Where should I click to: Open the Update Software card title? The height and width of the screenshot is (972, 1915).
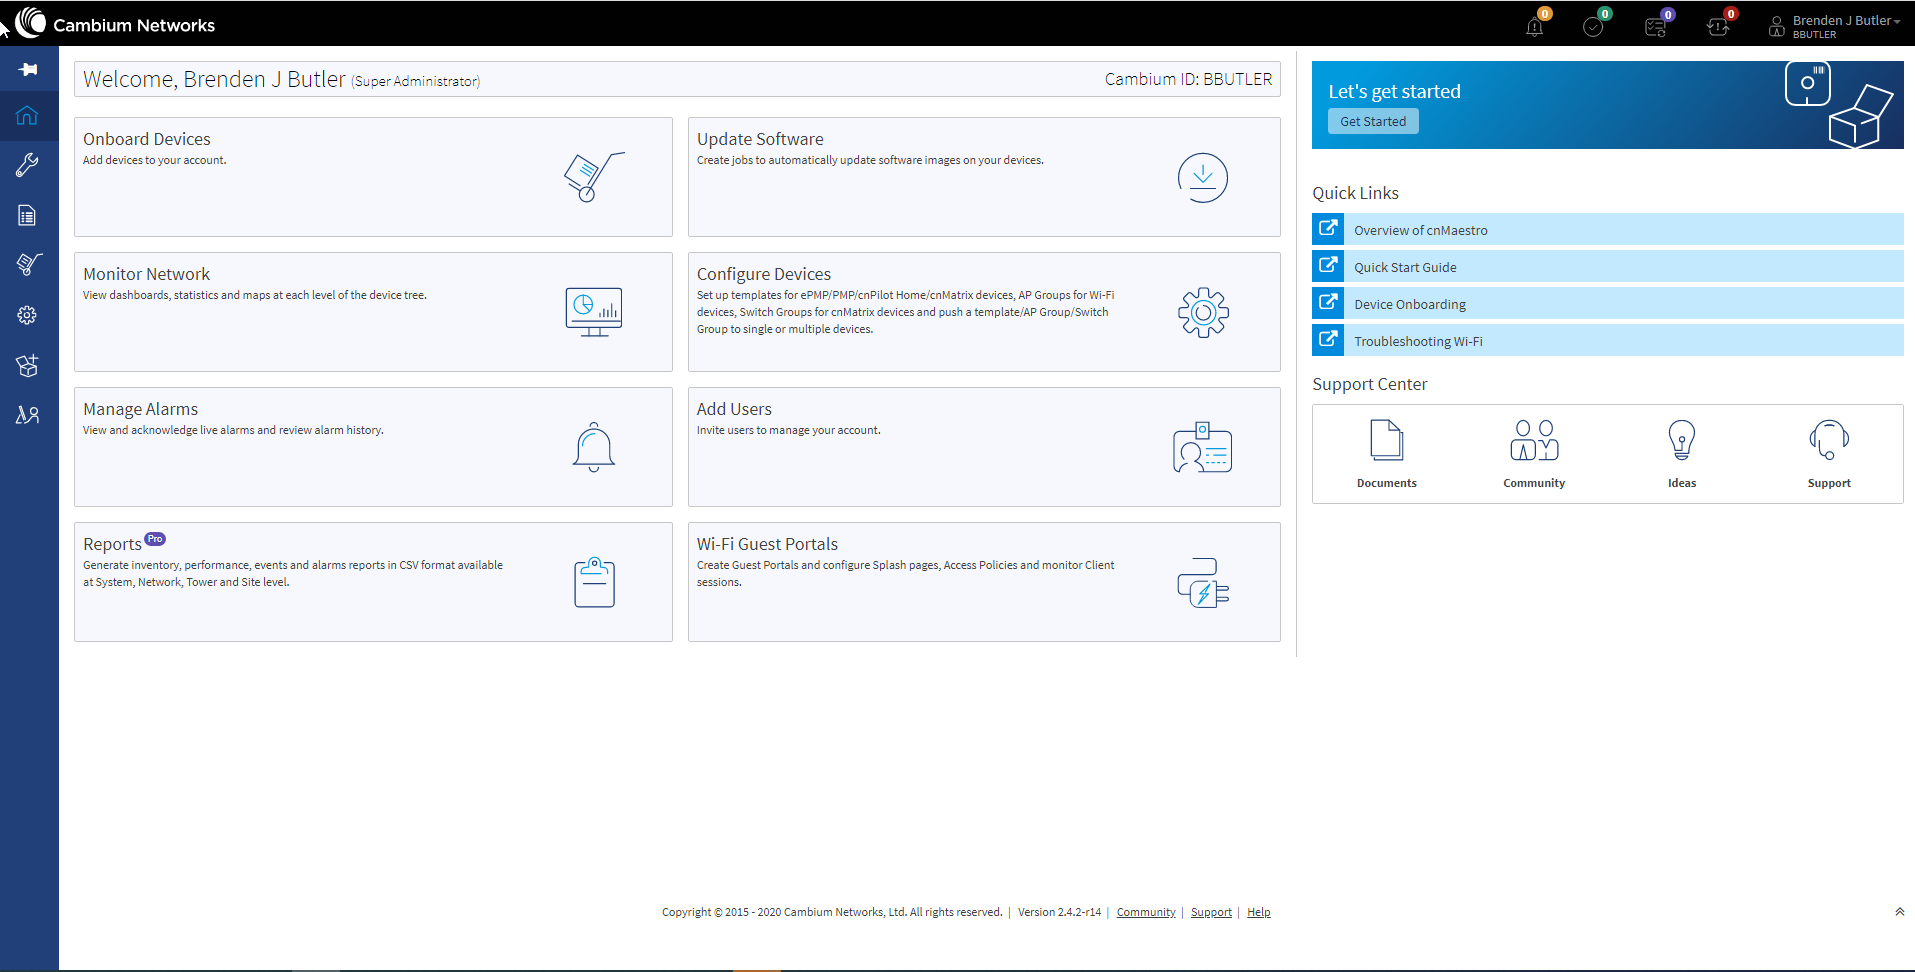pyautogui.click(x=760, y=139)
